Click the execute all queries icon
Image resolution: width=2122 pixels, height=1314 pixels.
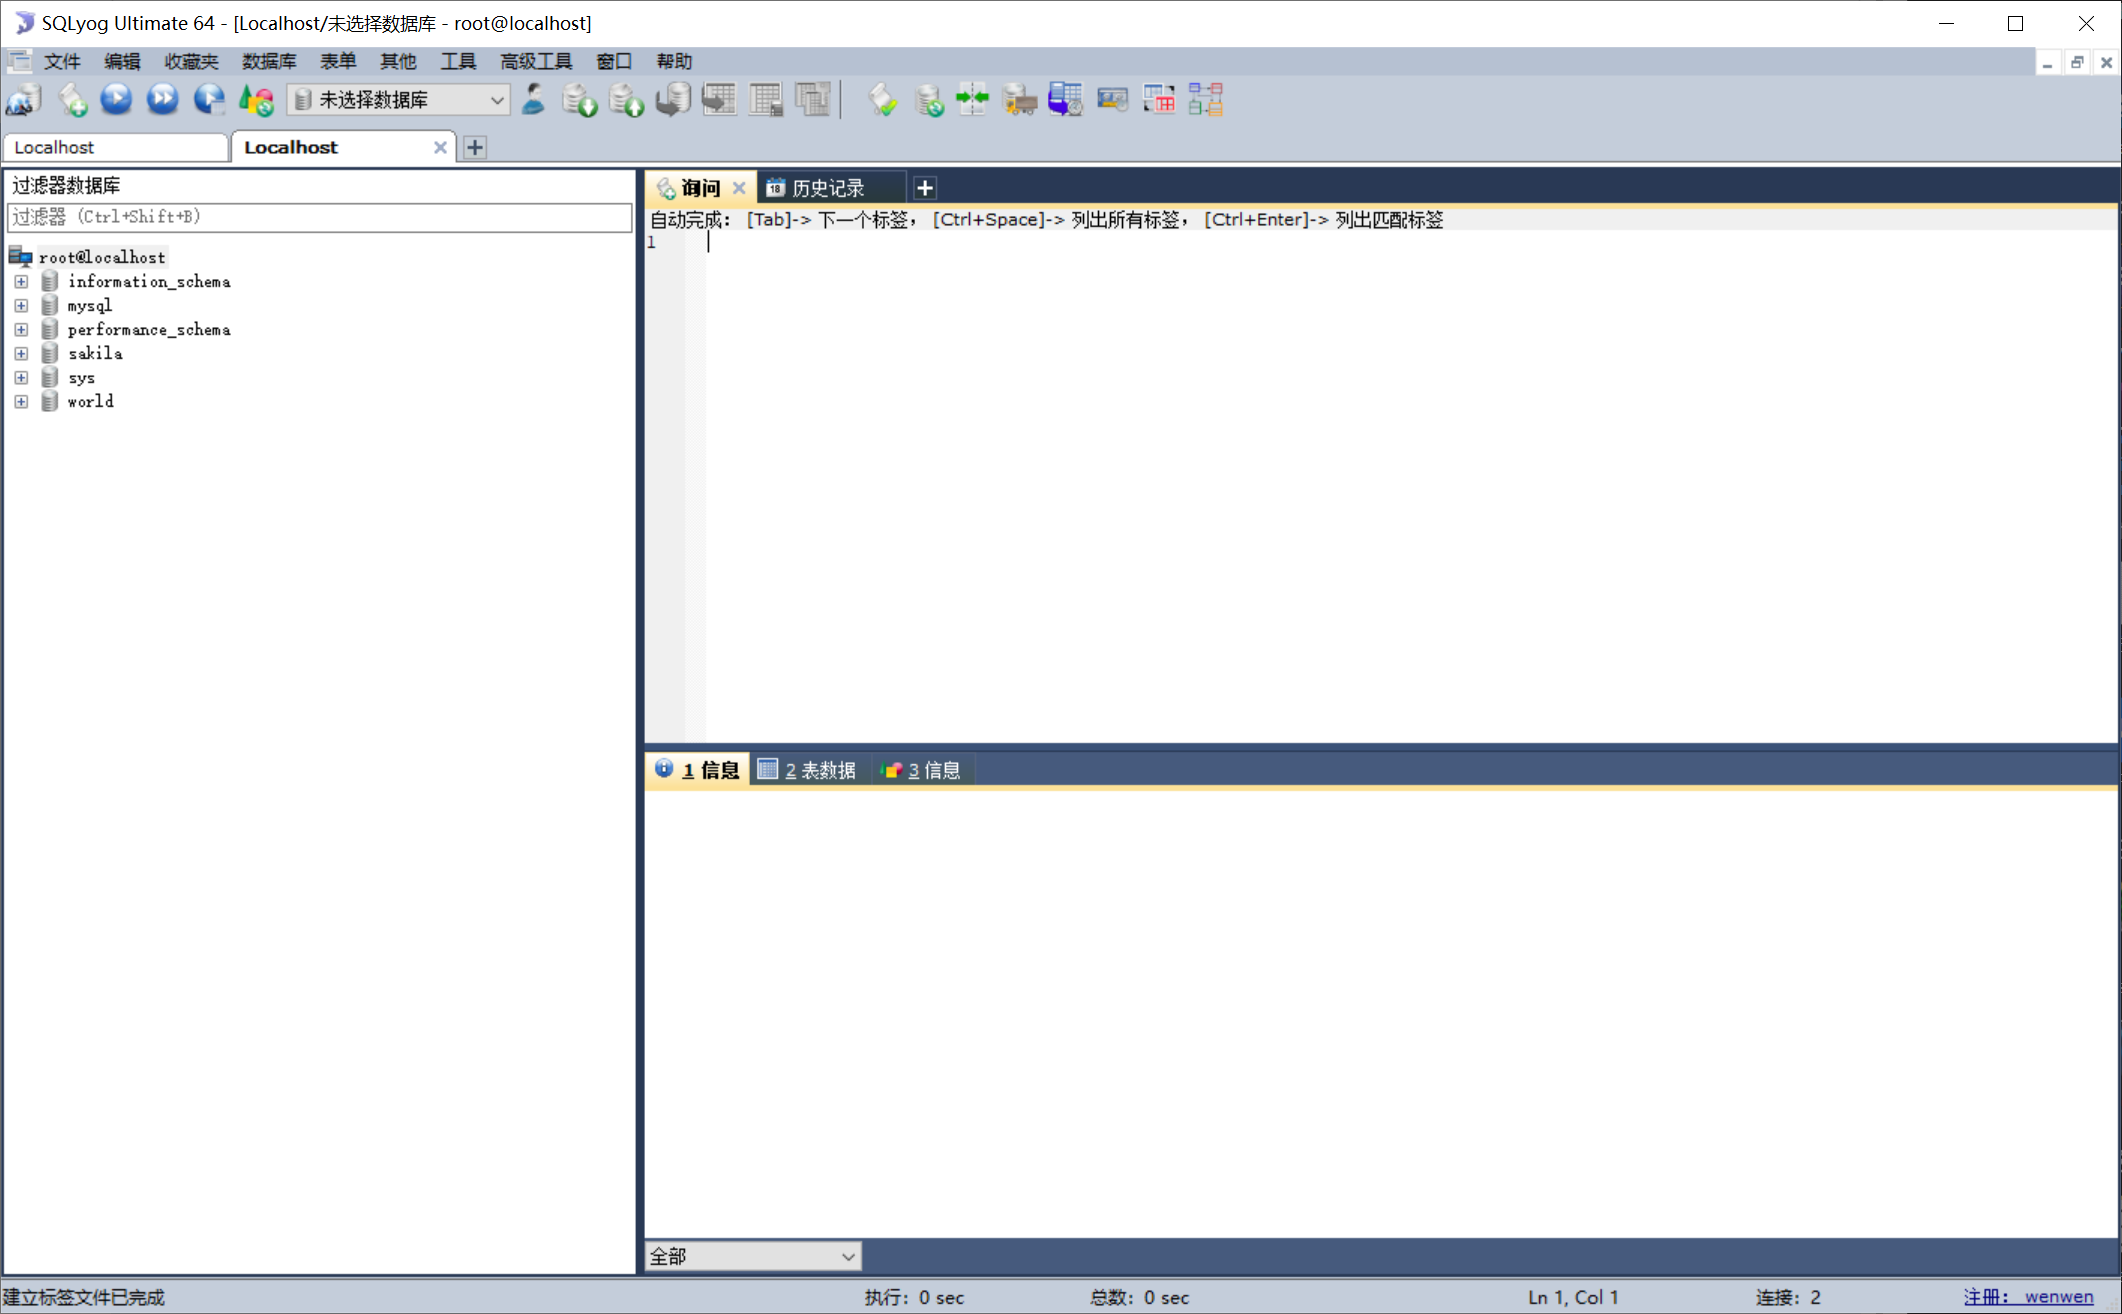click(x=163, y=100)
